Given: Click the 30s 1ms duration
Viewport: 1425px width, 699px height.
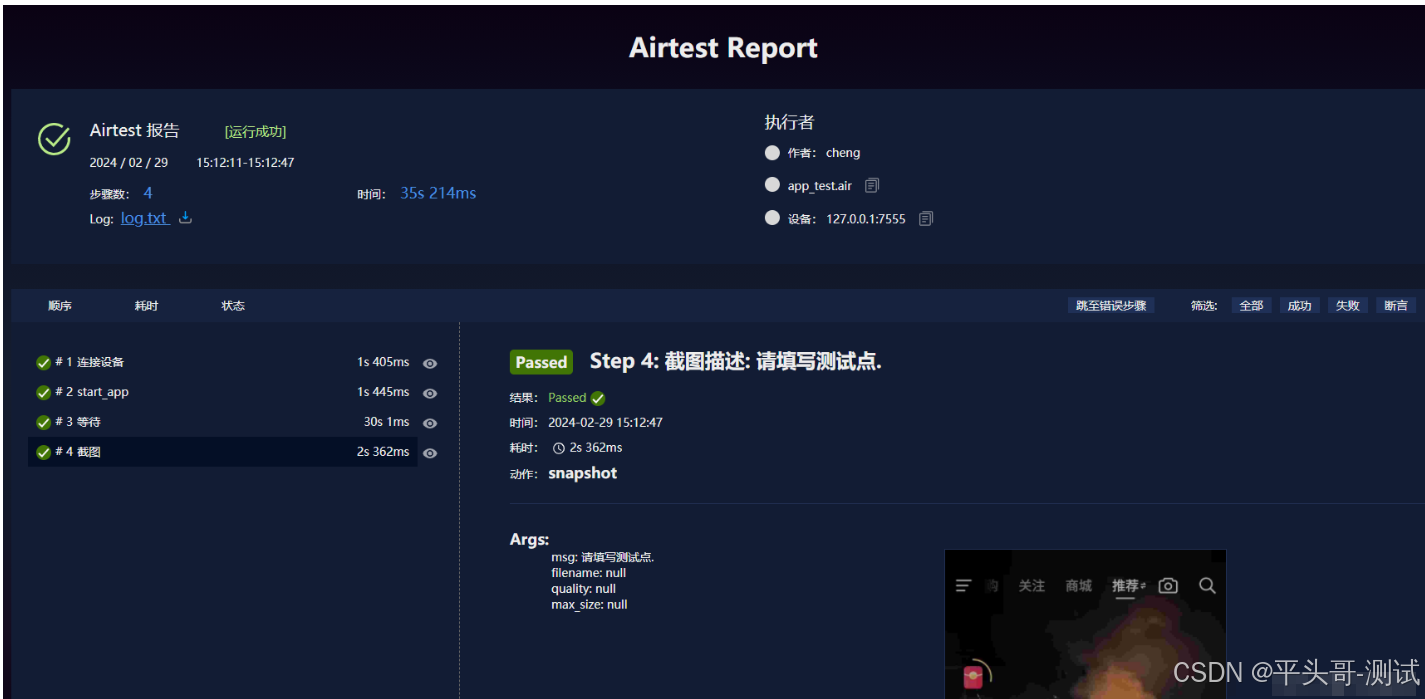Looking at the screenshot, I should [x=386, y=422].
